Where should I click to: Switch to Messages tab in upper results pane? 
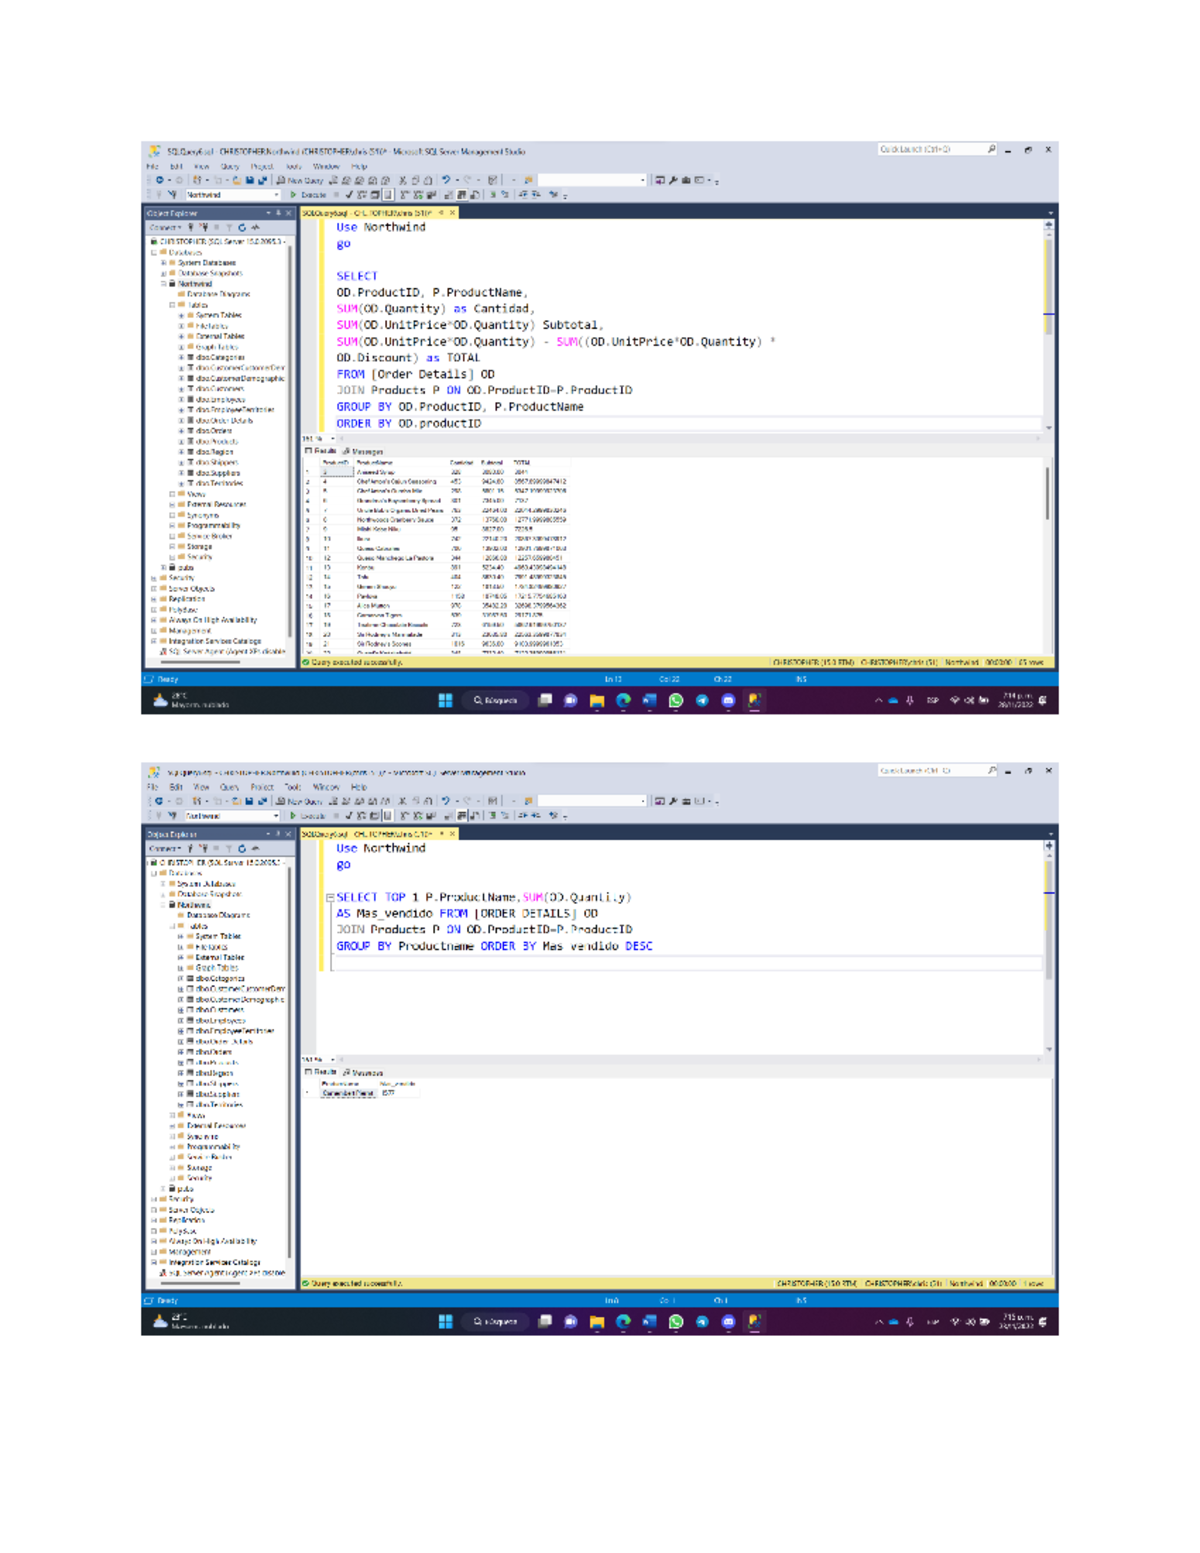click(364, 451)
